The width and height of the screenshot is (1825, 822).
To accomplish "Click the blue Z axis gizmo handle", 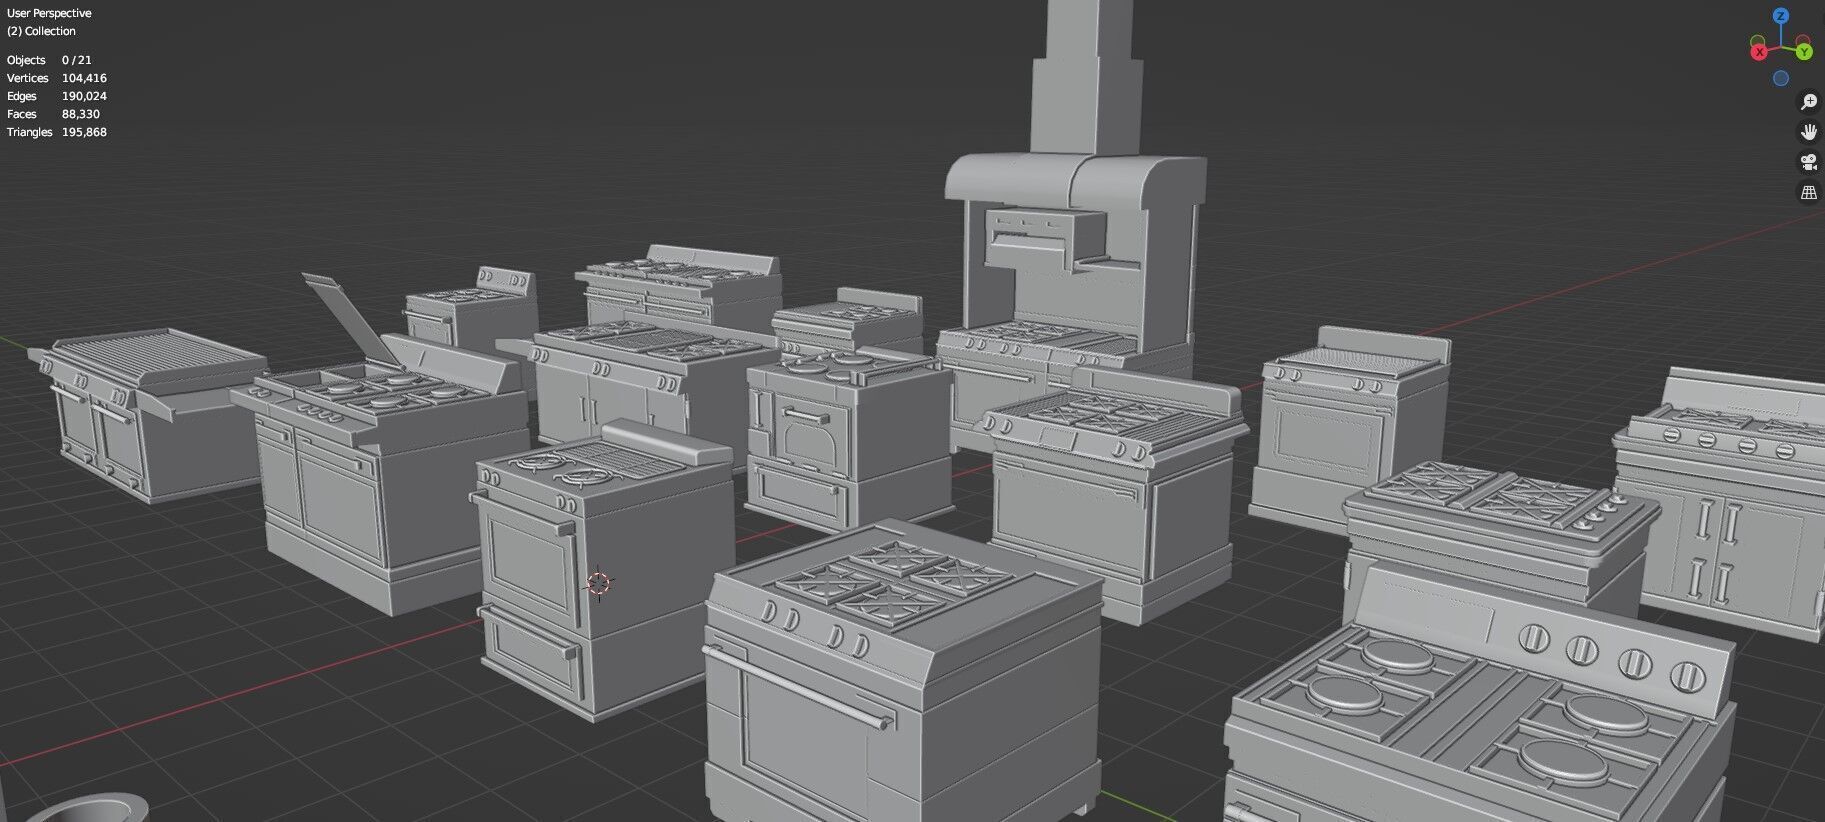I will (x=1781, y=16).
